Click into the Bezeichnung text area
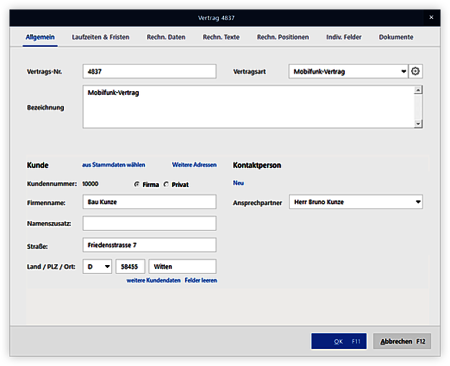The image size is (450, 366). 248,107
